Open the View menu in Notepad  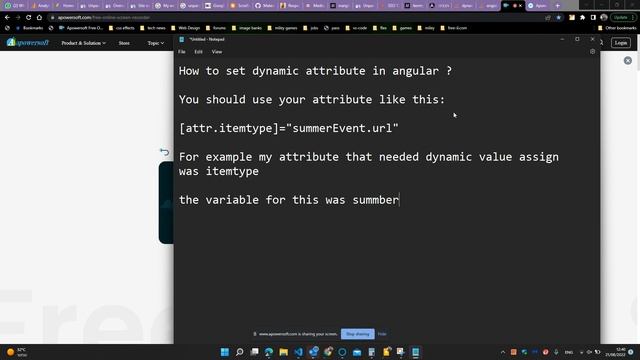(217, 52)
